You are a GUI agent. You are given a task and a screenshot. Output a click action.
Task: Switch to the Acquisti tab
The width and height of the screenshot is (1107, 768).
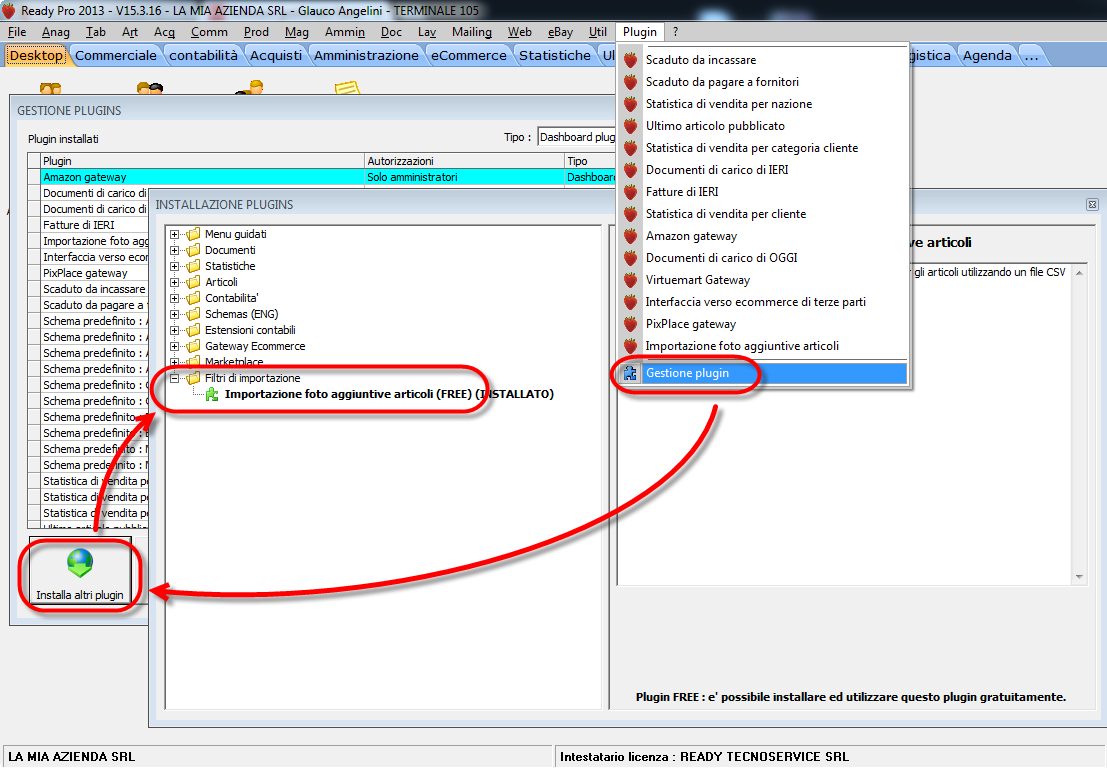click(x=276, y=55)
